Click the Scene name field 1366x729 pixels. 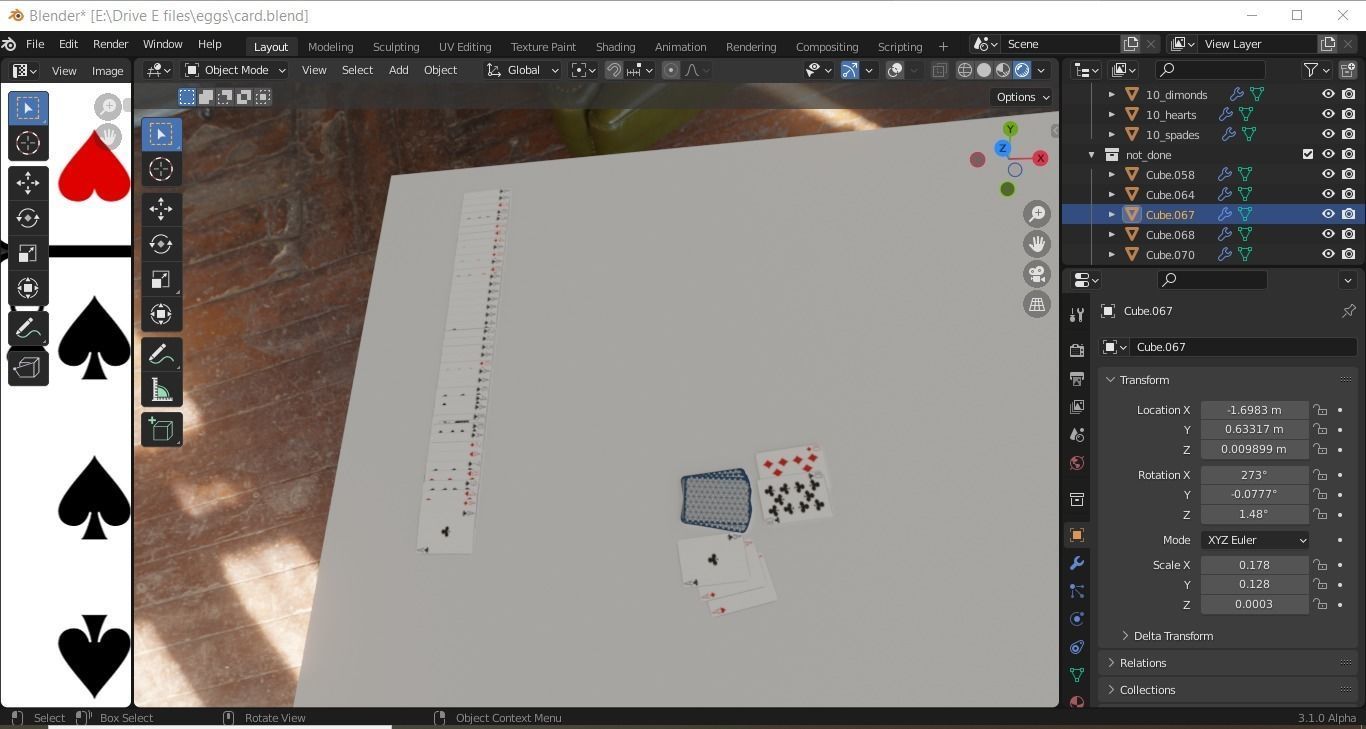[x=1062, y=44]
